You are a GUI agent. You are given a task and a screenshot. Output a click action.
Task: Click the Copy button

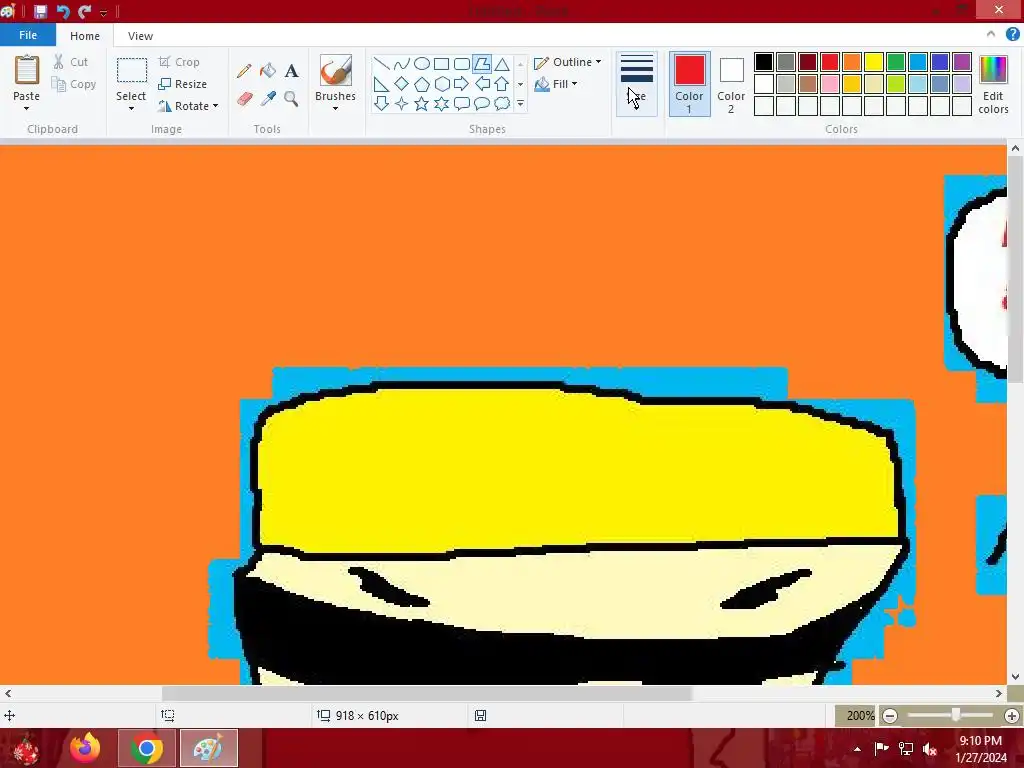74,84
